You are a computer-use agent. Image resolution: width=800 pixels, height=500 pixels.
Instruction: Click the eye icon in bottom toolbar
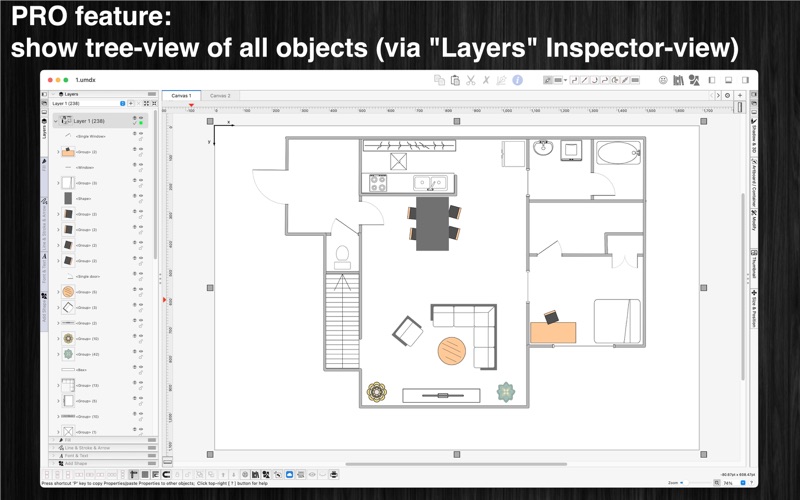(312, 474)
